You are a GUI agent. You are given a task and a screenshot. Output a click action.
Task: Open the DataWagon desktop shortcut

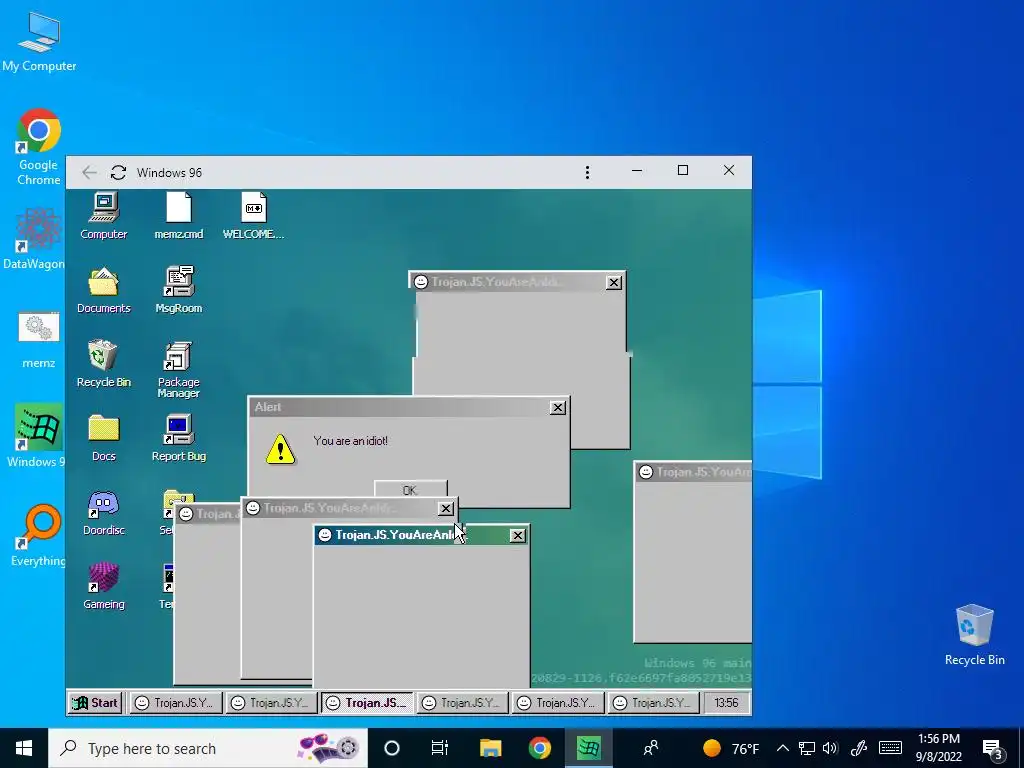point(34,239)
